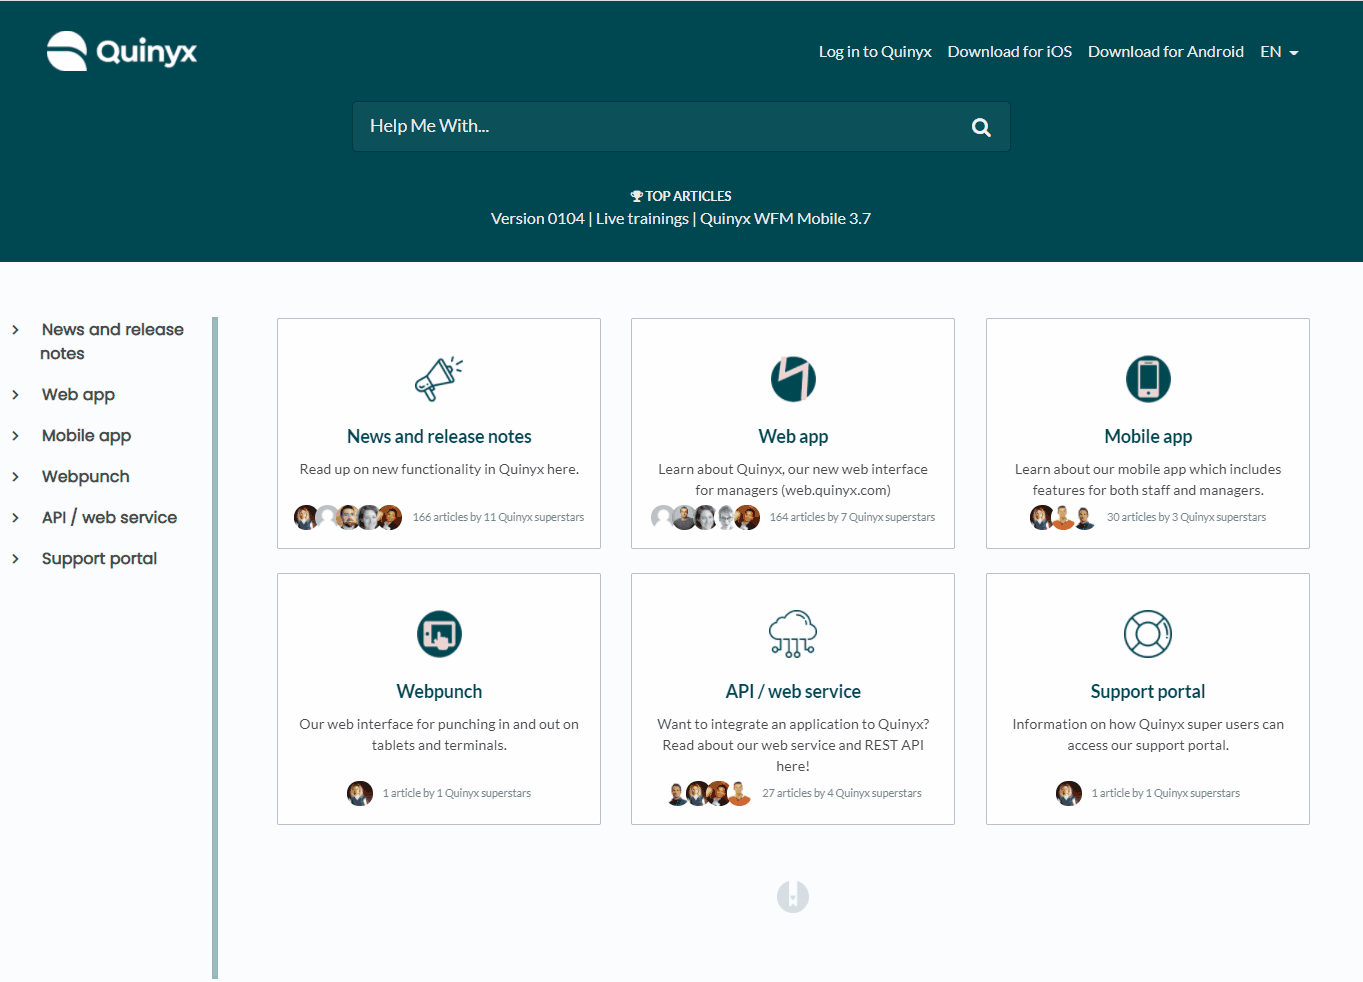Open Download for Android link
This screenshot has width=1363, height=982.
1166,52
